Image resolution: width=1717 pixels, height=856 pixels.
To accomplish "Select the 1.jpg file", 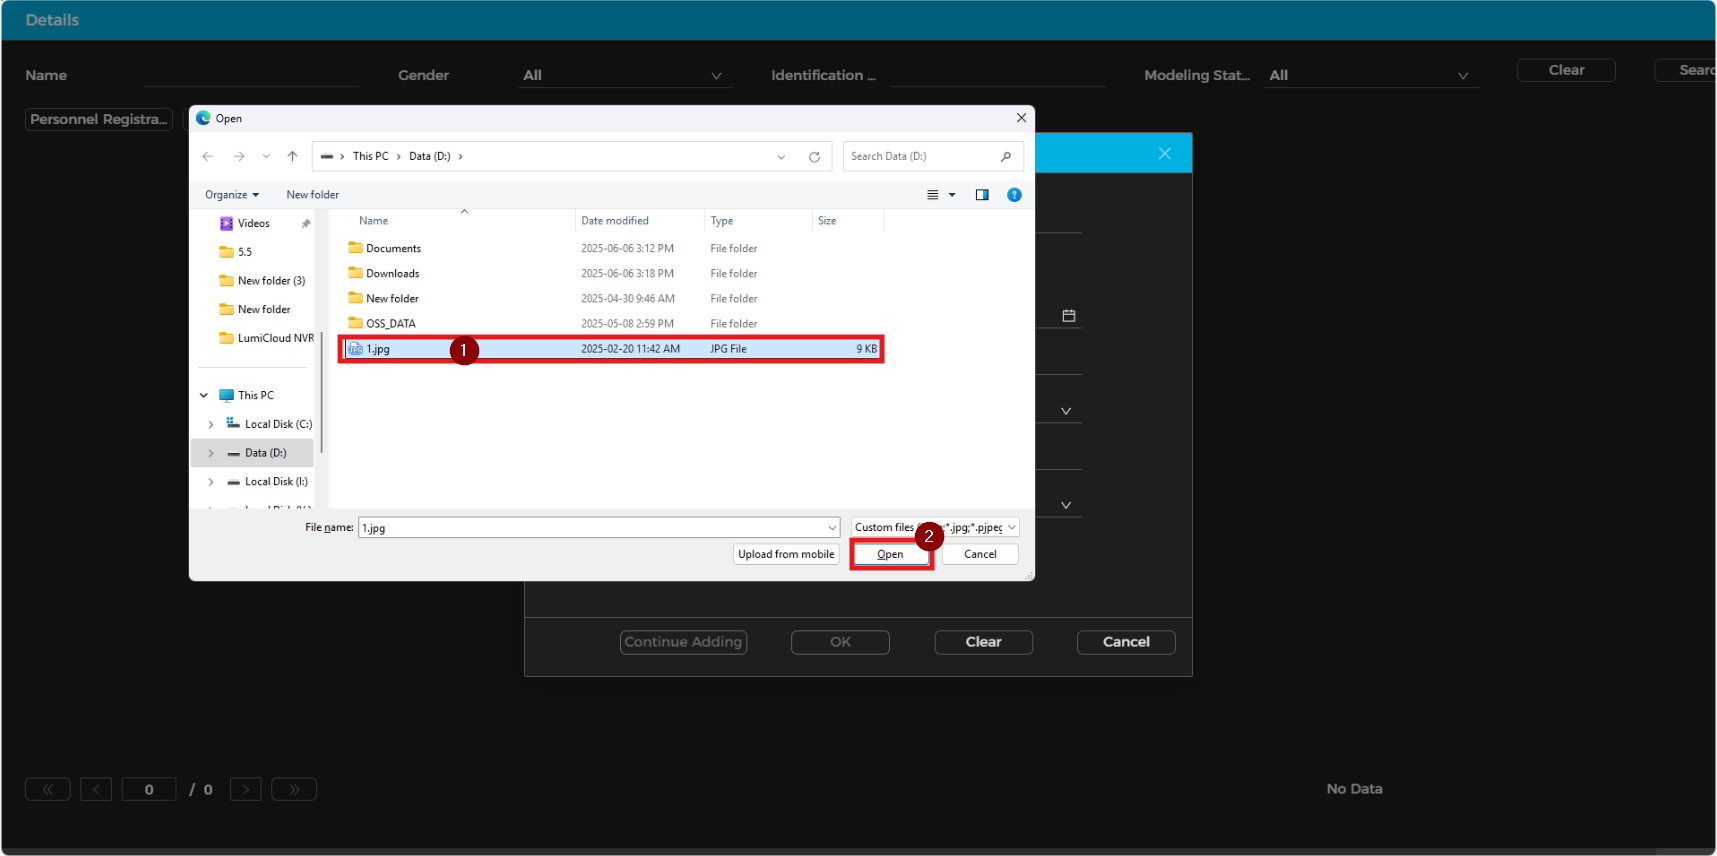I will pos(378,349).
